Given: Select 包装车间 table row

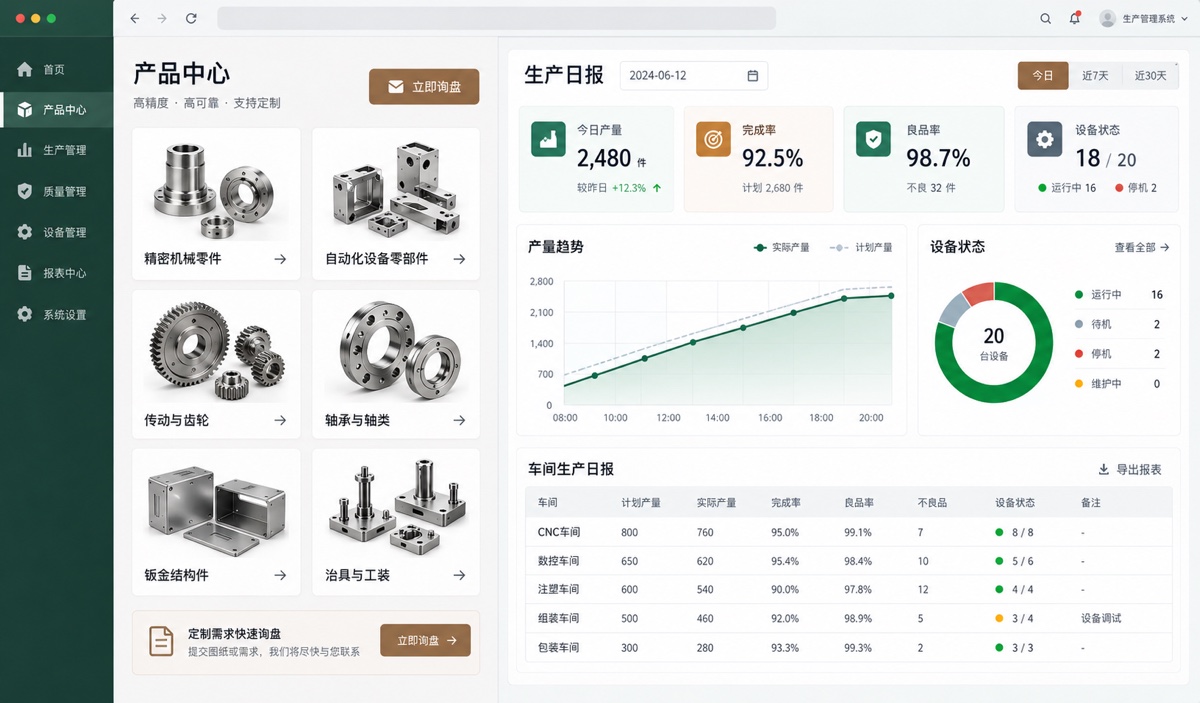Looking at the screenshot, I should (x=848, y=648).
